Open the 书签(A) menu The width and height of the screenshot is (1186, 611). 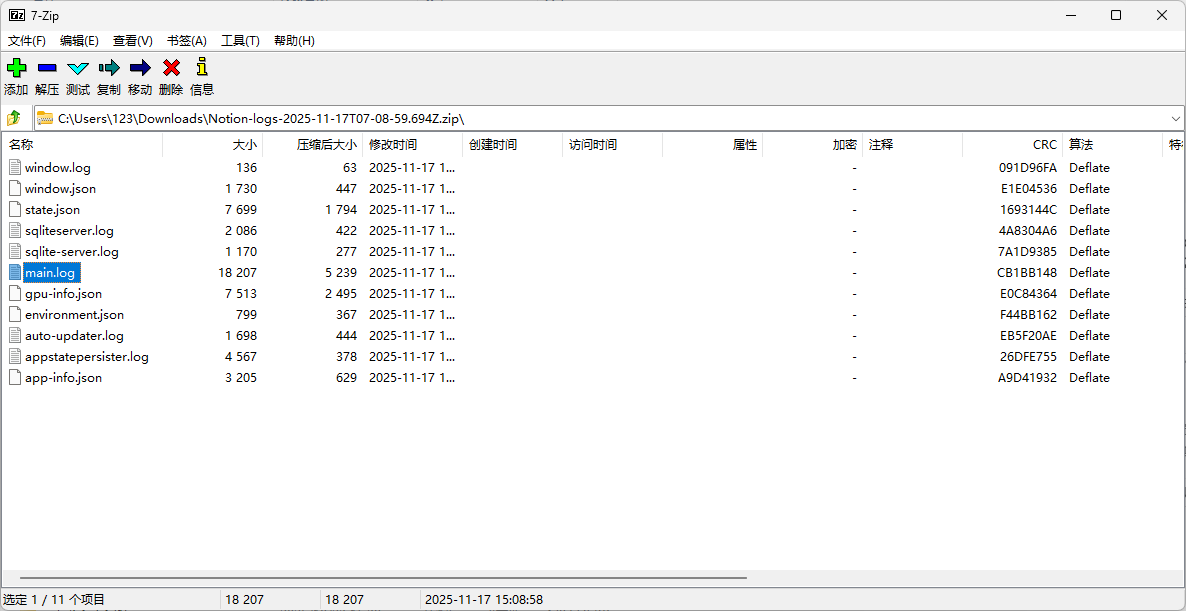[187, 41]
